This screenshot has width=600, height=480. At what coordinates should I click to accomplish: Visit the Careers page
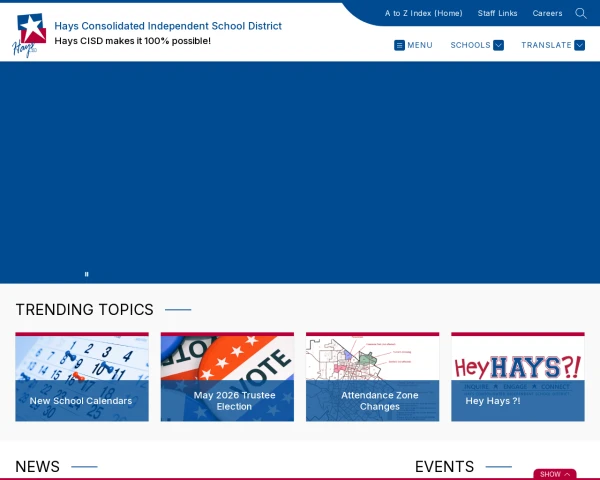tap(547, 13)
